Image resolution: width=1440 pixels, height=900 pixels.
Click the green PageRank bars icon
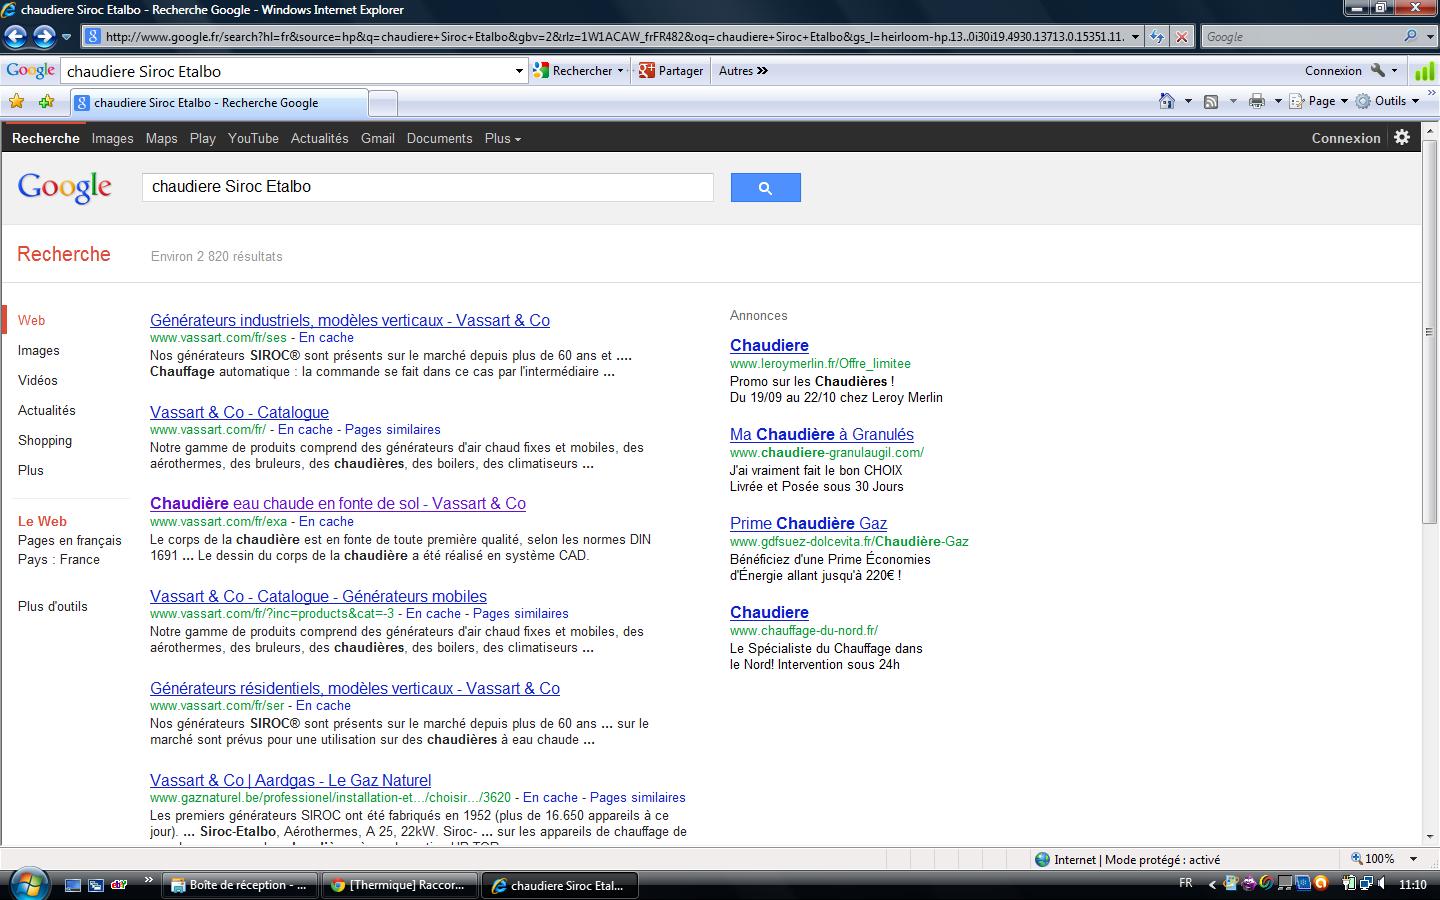click(1425, 71)
